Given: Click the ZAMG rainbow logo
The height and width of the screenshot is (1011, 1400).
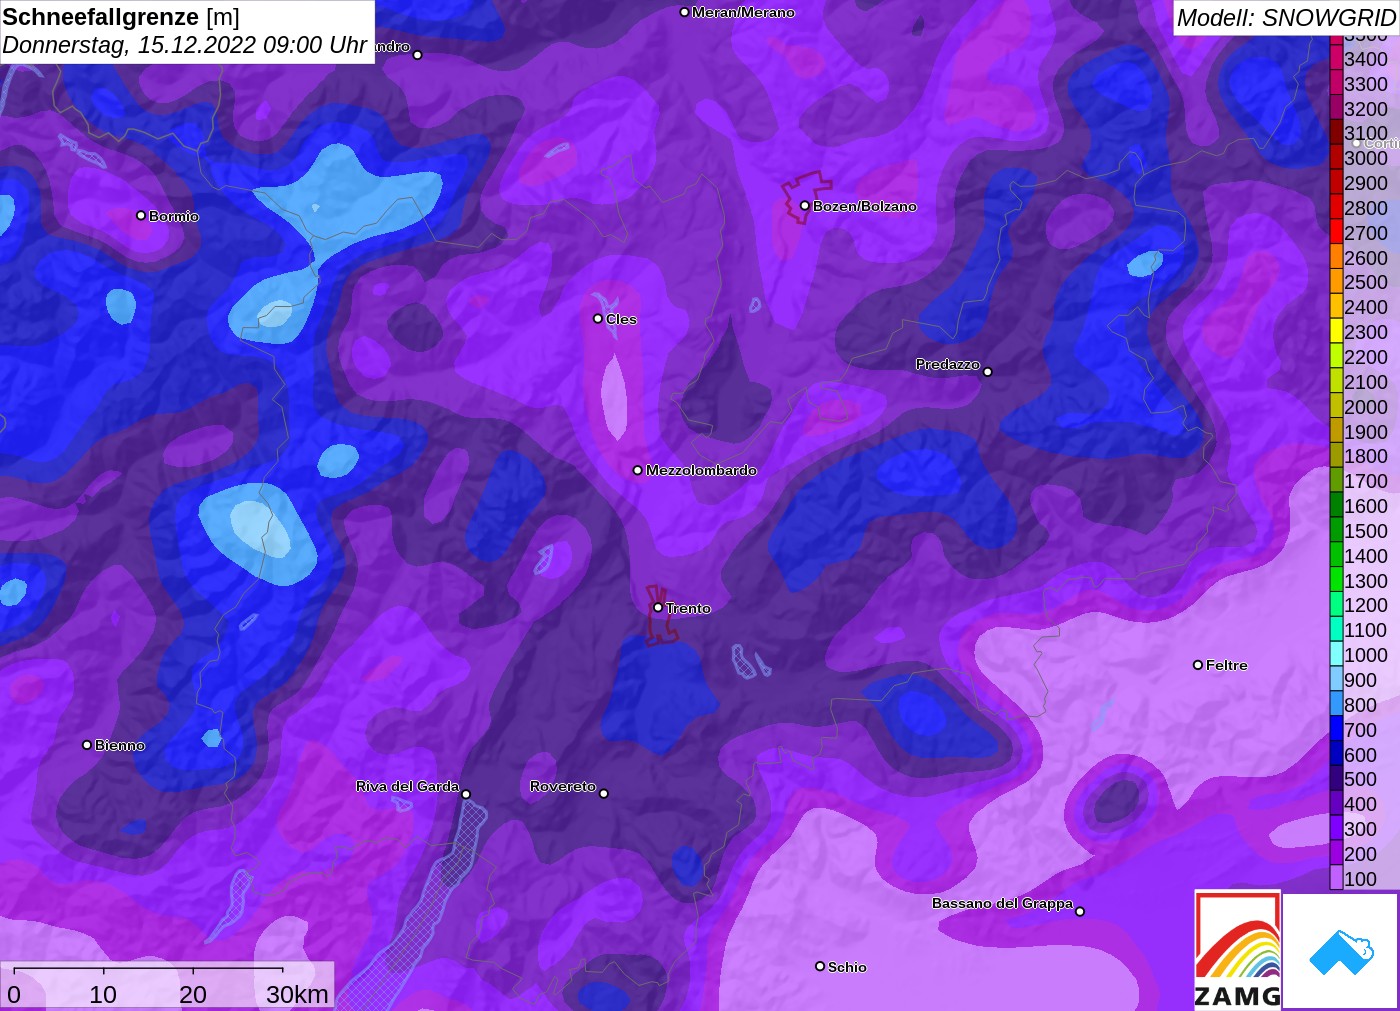Looking at the screenshot, I should pyautogui.click(x=1237, y=950).
